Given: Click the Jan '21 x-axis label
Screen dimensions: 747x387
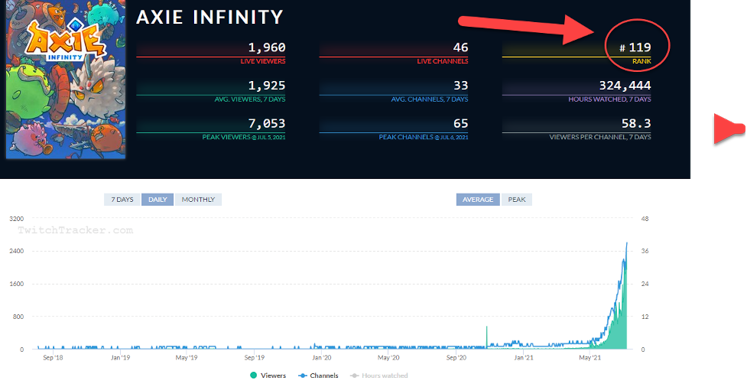Looking at the screenshot, I should pos(524,357).
